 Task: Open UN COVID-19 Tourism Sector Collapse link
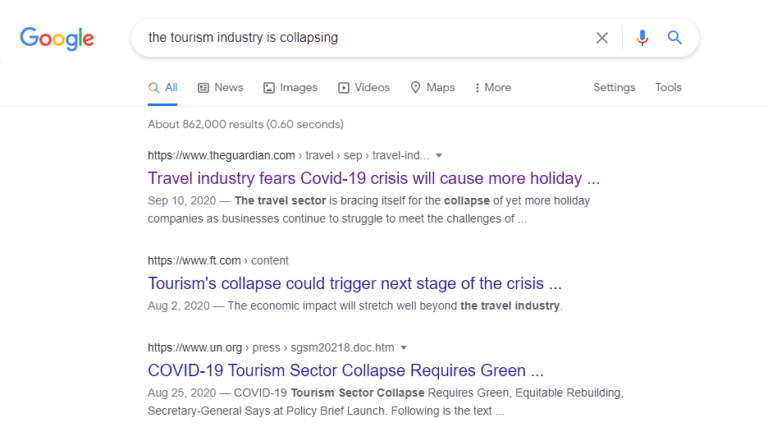(345, 370)
